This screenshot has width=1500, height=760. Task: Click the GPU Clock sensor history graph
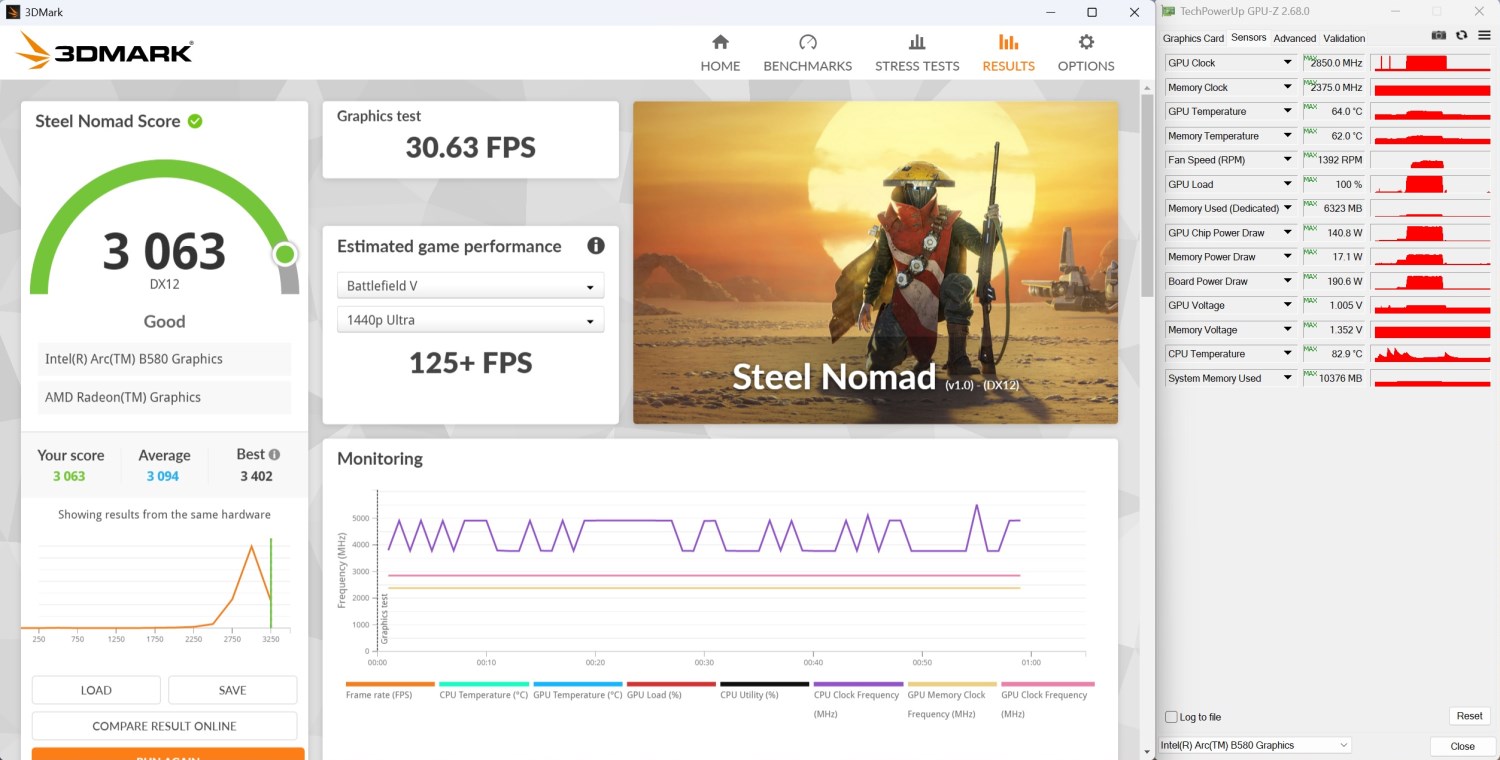pyautogui.click(x=1432, y=63)
